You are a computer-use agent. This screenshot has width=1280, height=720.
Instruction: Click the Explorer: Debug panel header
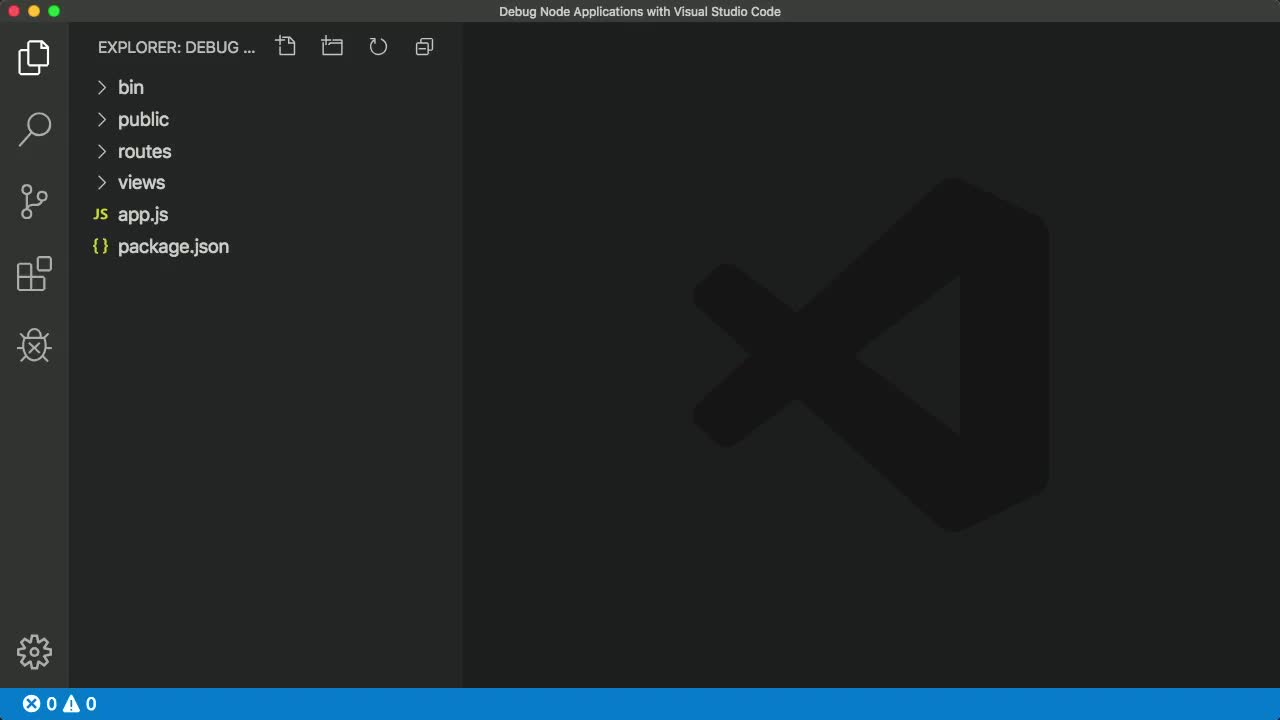point(176,47)
